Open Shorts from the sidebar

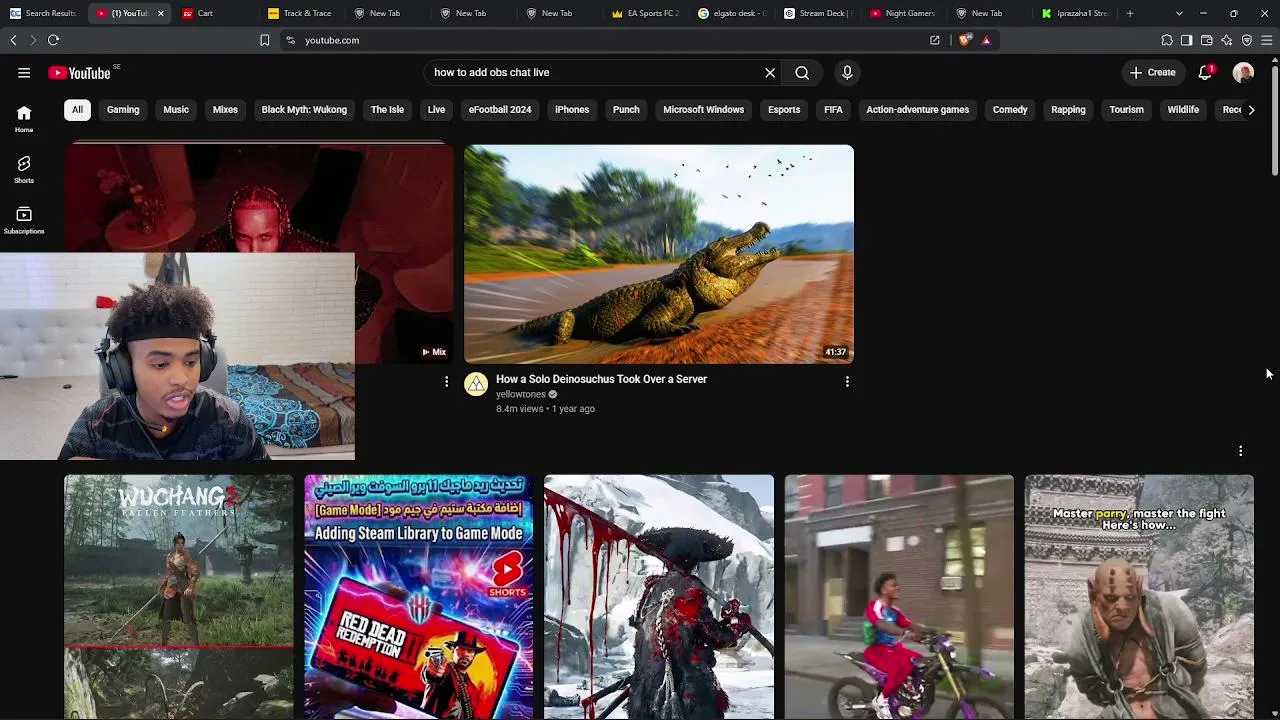click(24, 169)
